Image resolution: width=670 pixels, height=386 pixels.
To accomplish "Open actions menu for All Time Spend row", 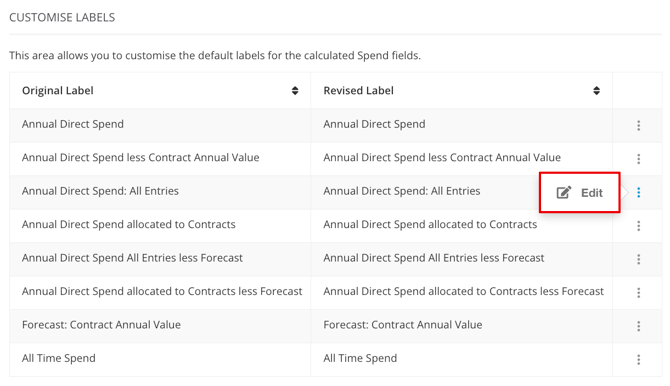I will click(x=638, y=359).
